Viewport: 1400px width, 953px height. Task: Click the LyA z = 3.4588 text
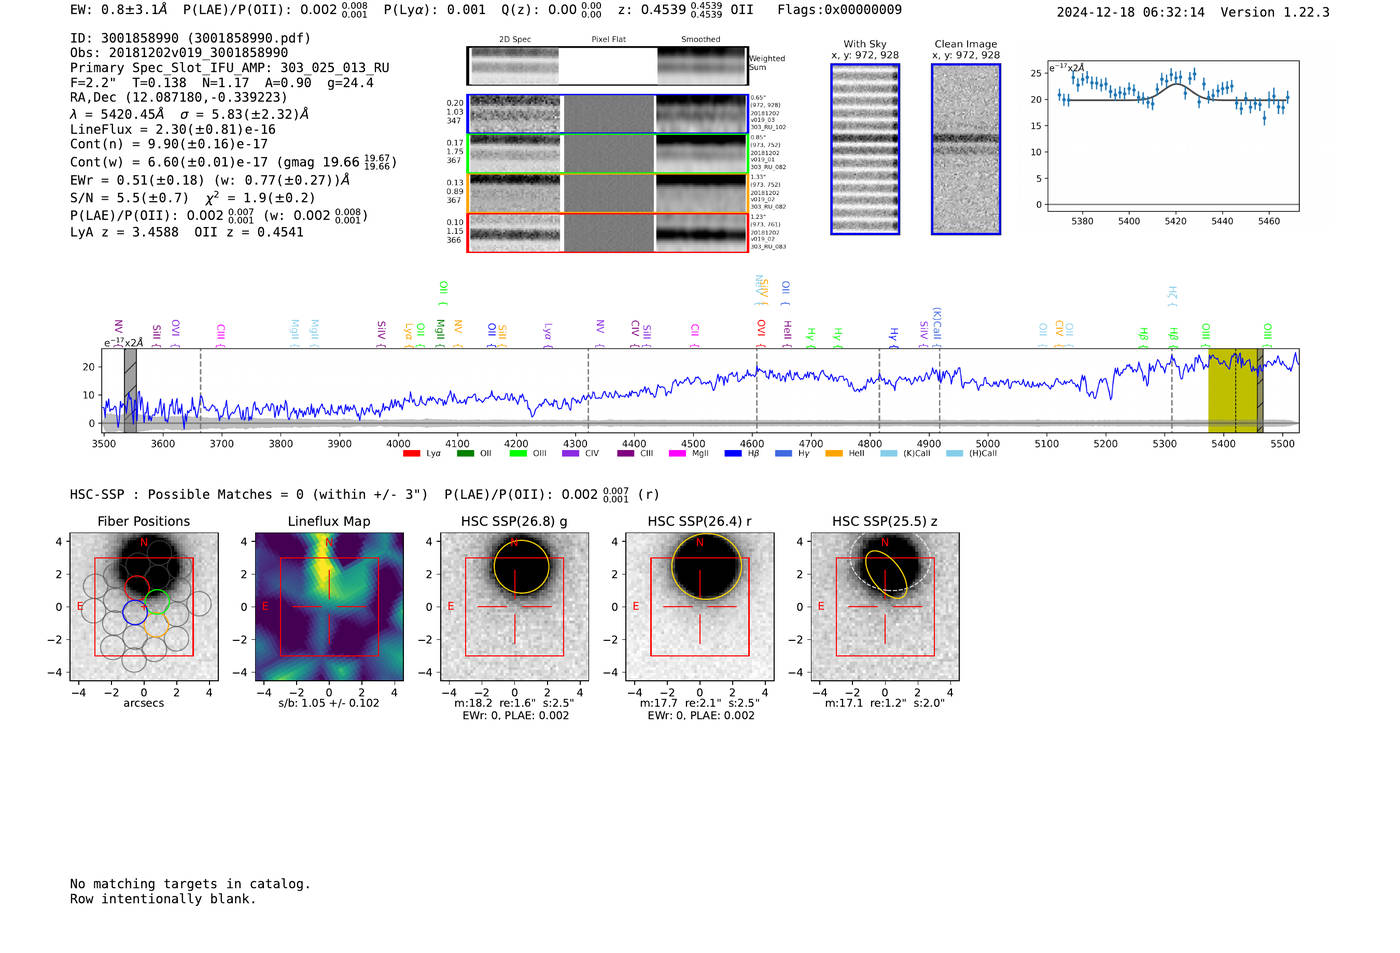[124, 232]
